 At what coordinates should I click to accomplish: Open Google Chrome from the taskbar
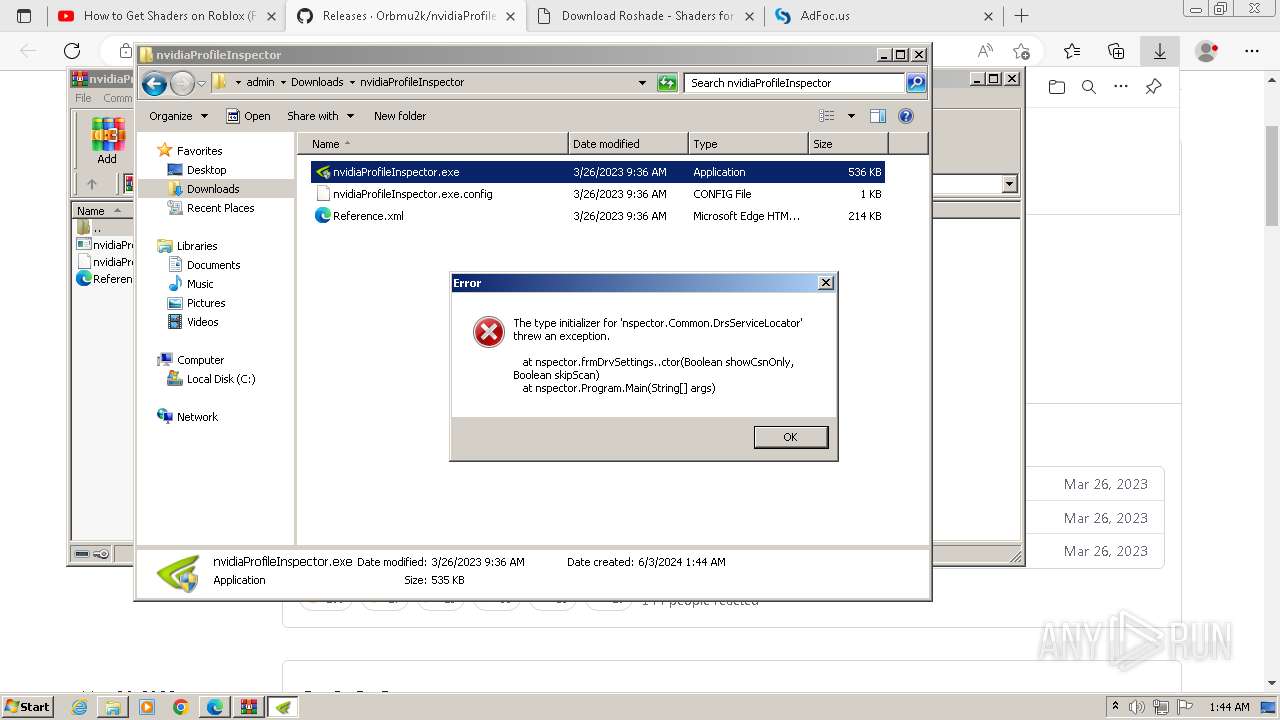(x=181, y=707)
